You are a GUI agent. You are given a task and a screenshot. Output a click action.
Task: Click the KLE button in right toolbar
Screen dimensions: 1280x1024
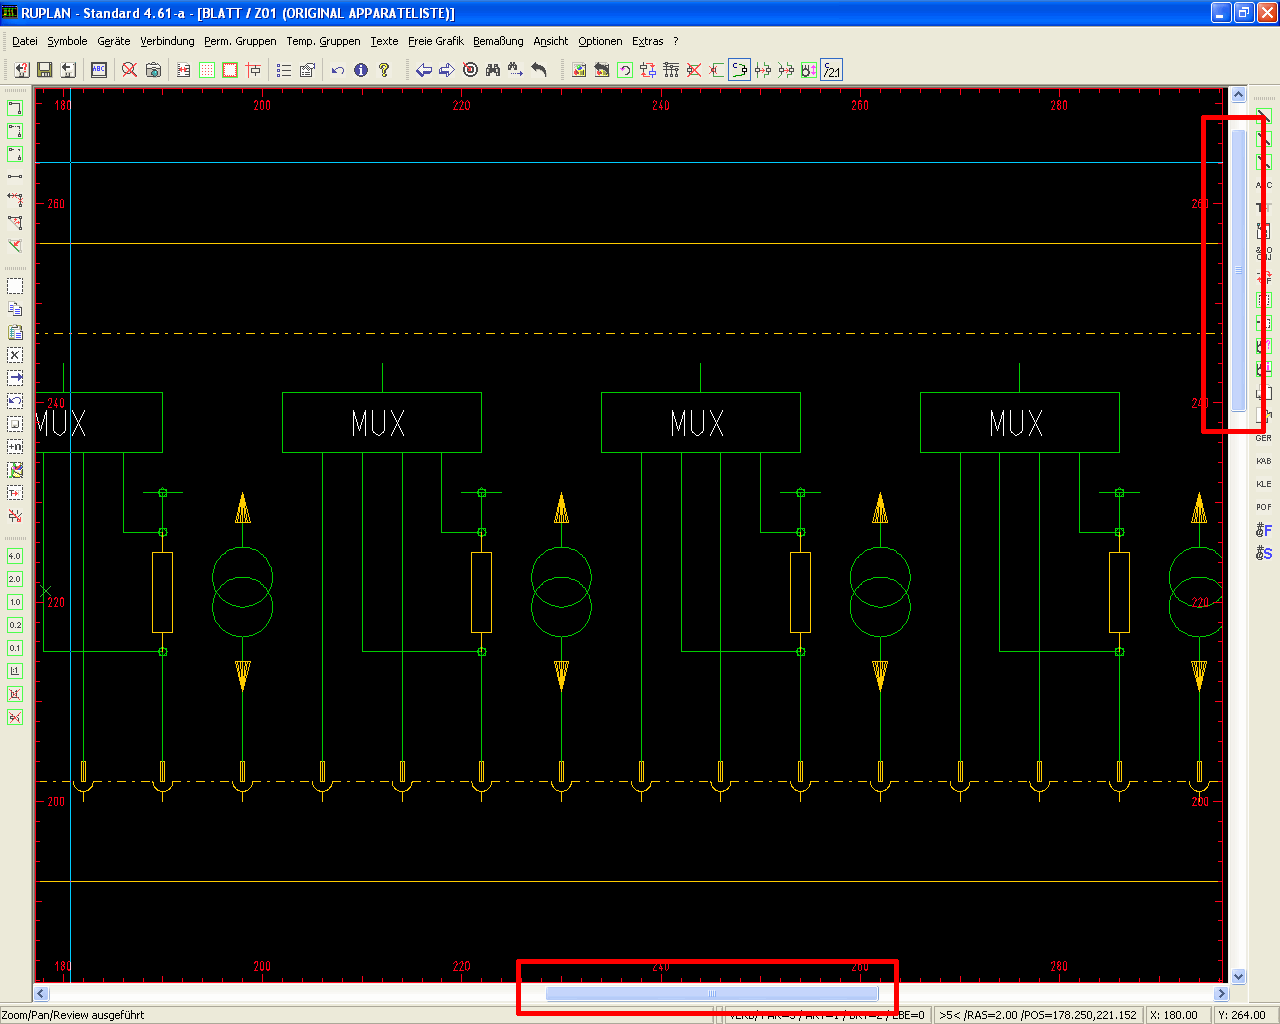click(x=1264, y=484)
